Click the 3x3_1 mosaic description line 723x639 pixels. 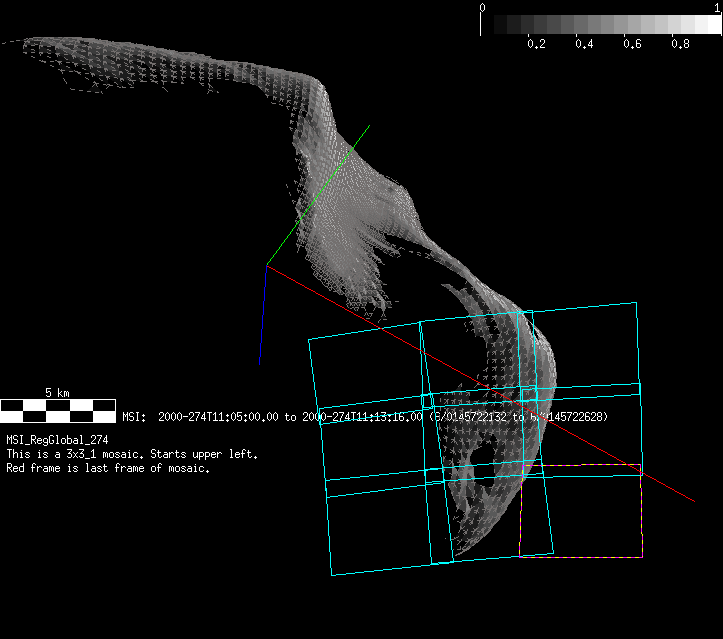tap(132, 454)
